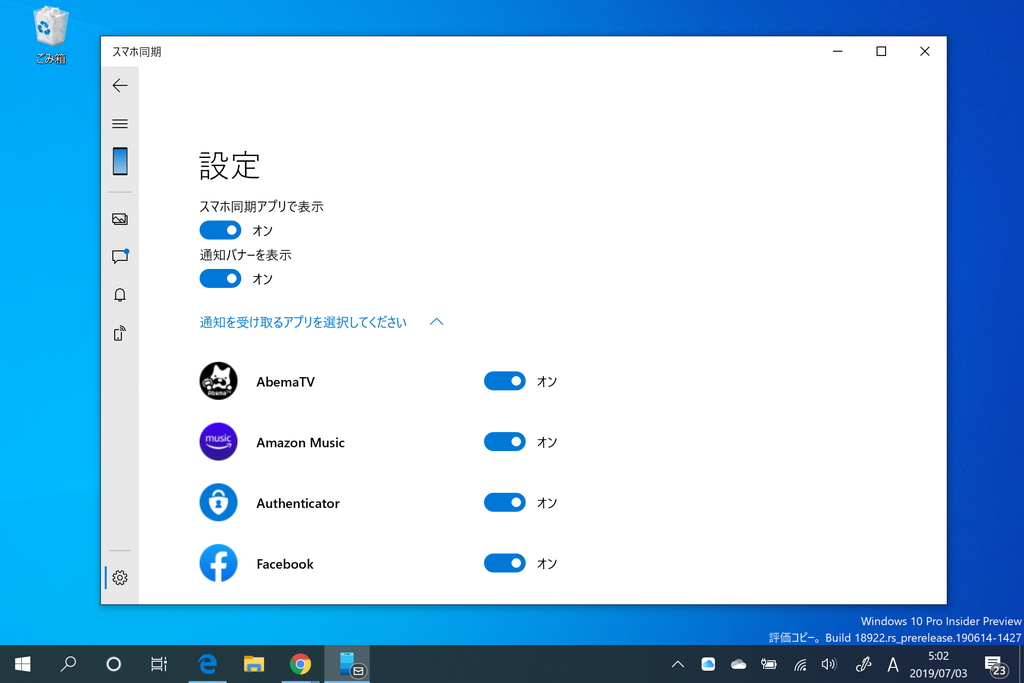Toggle the スマホ同期アプリで表示 switch
Screen dimensions: 1024x683
220,230
